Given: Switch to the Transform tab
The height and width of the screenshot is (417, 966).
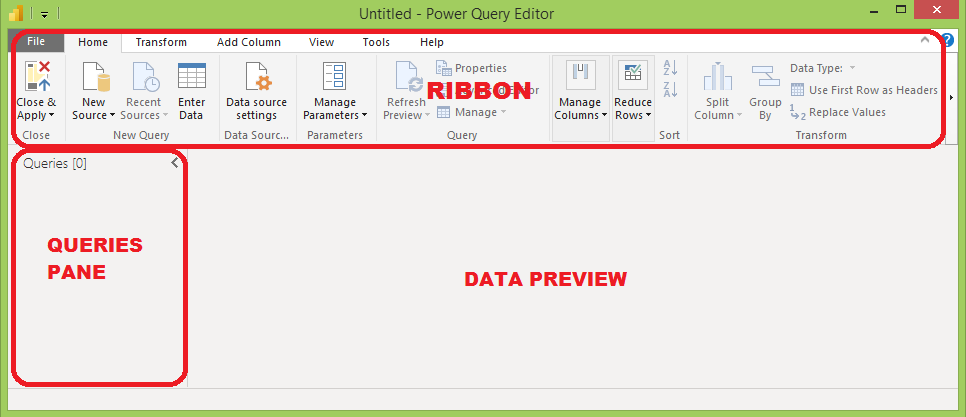Looking at the screenshot, I should pos(161,42).
